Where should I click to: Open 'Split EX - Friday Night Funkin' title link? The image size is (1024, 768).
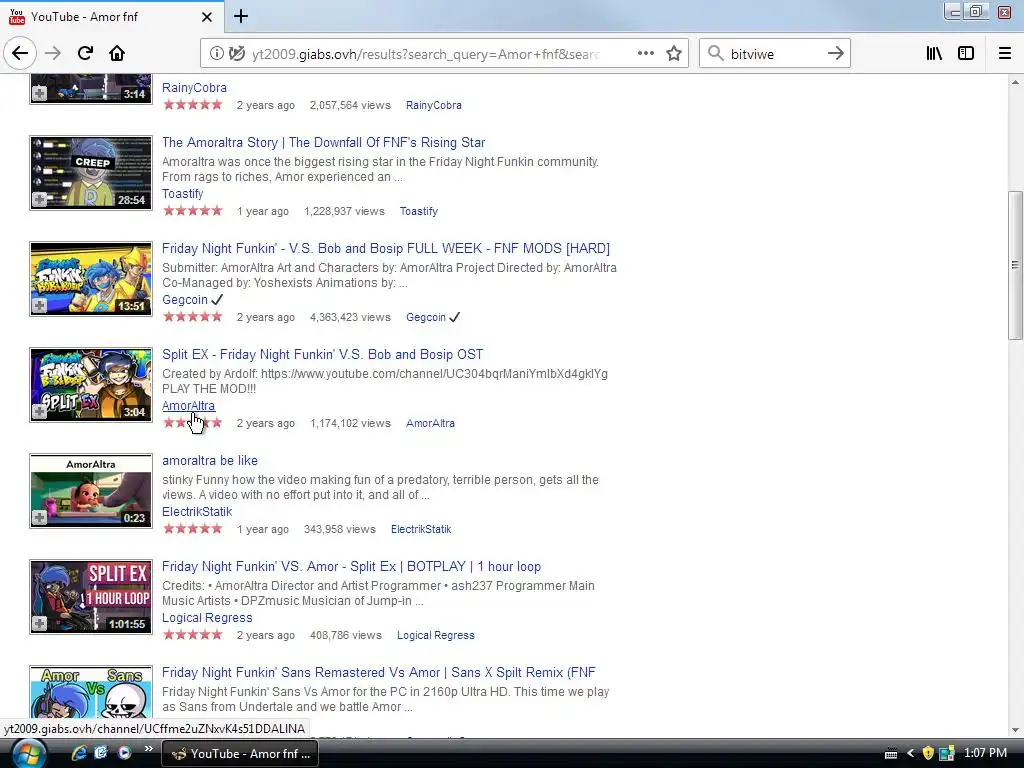323,355
